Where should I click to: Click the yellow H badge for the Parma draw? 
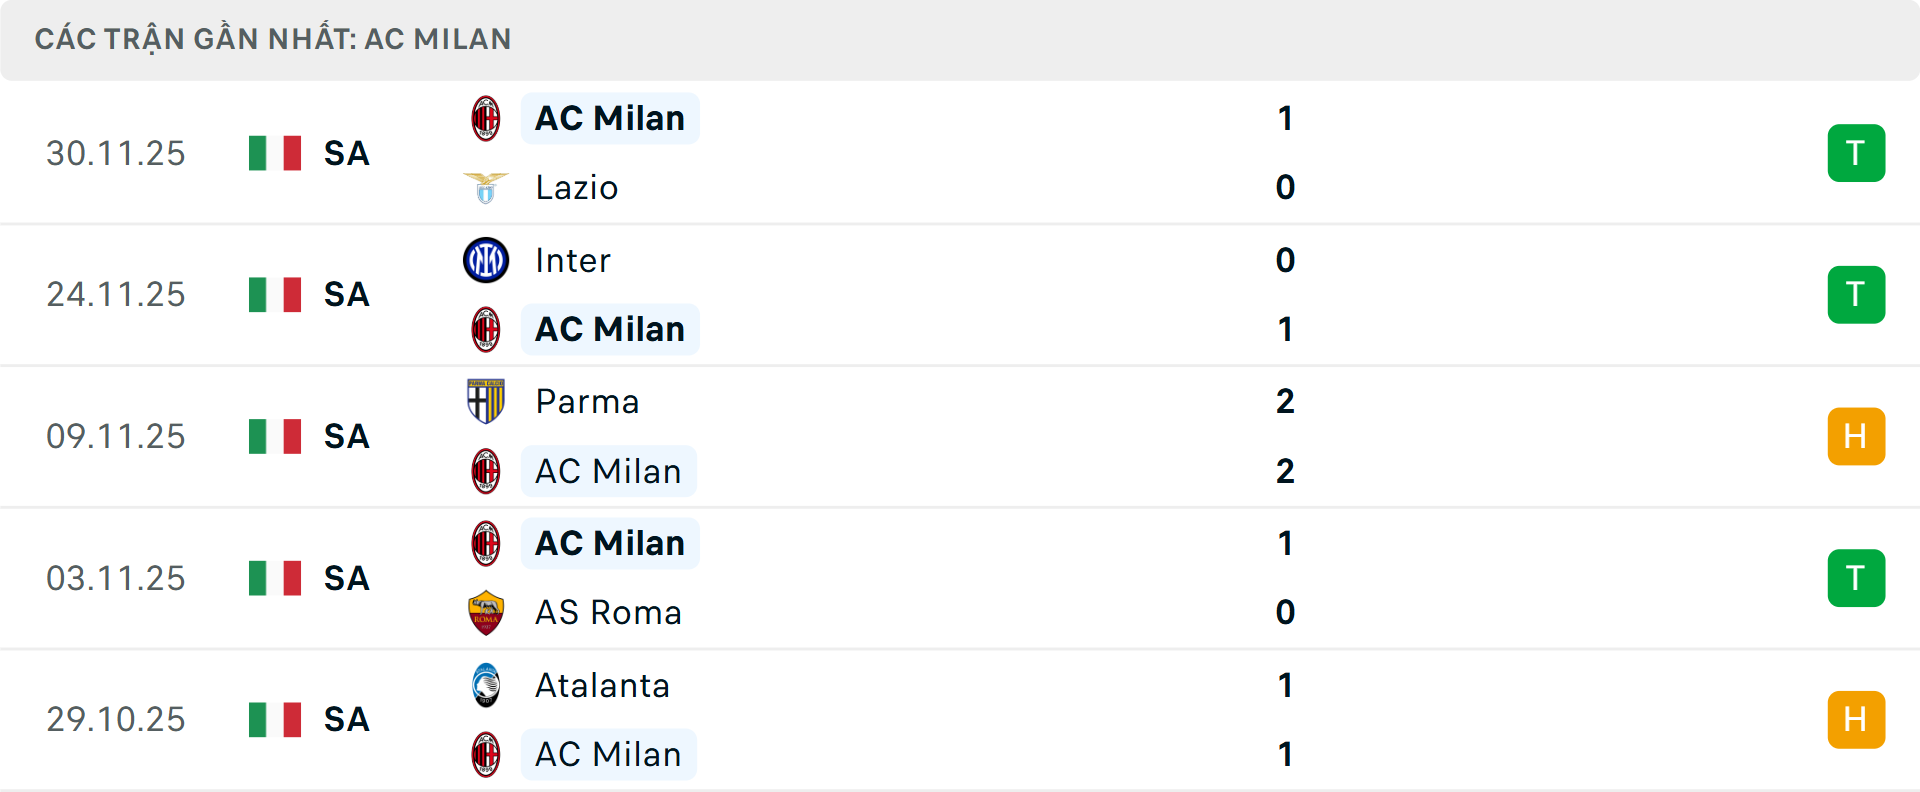pos(1856,436)
